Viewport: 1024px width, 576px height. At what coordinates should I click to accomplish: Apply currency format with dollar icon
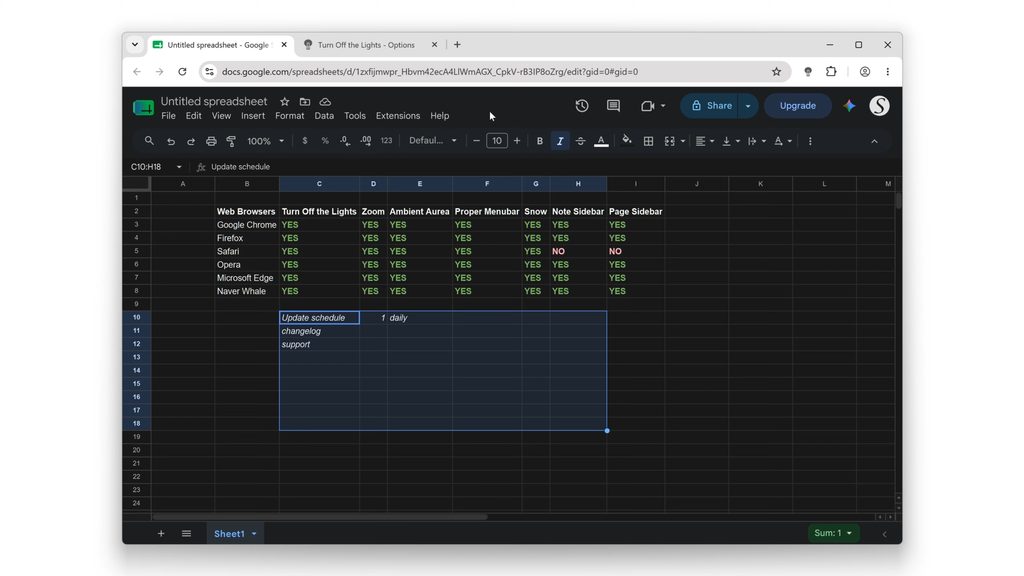tap(304, 141)
